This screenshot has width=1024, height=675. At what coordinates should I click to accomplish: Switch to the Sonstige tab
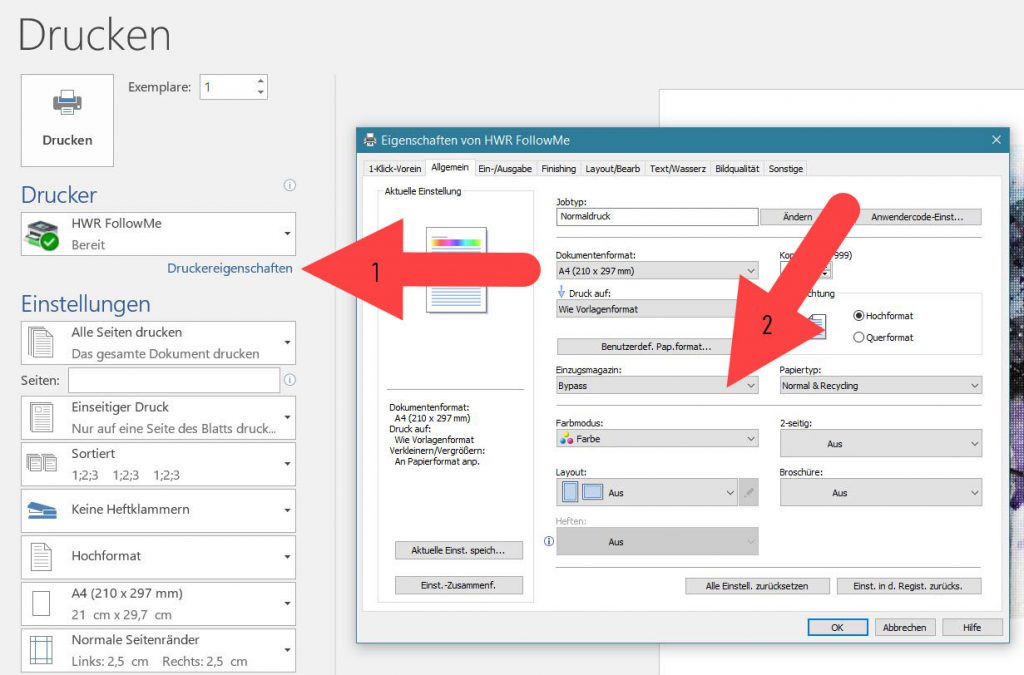coord(786,168)
